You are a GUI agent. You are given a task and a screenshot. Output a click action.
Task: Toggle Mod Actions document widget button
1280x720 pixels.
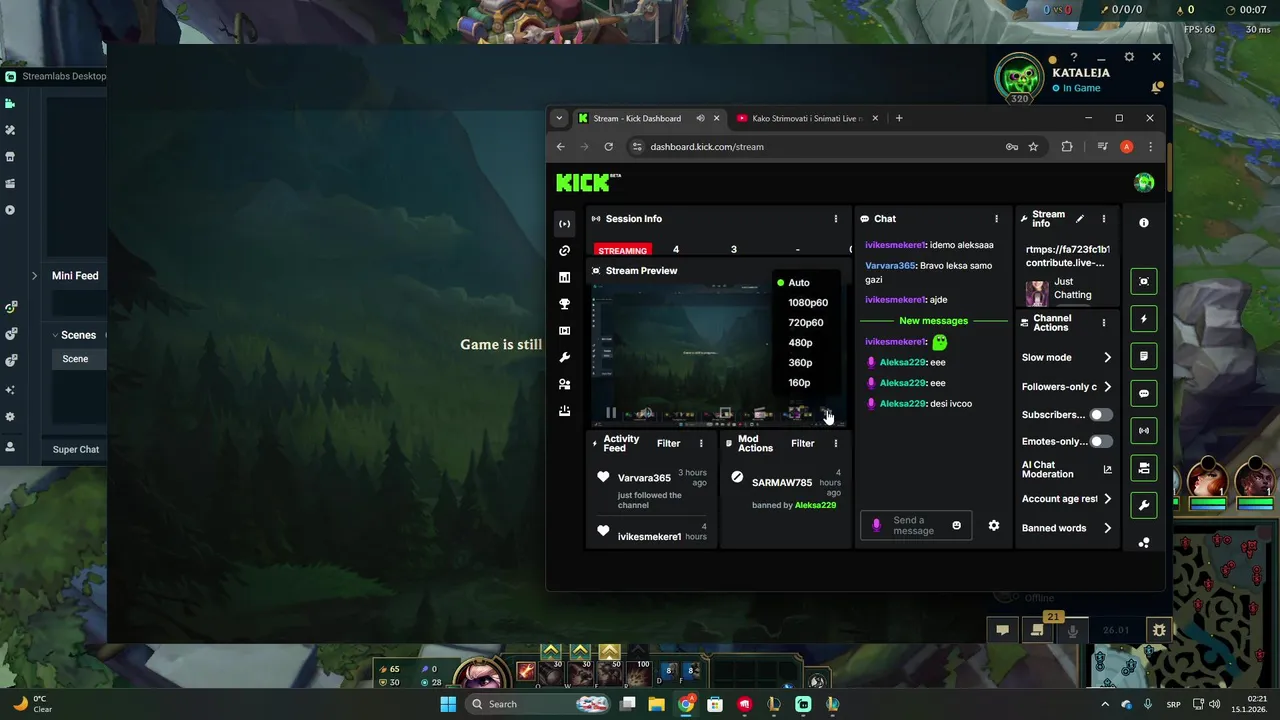[1144, 356]
